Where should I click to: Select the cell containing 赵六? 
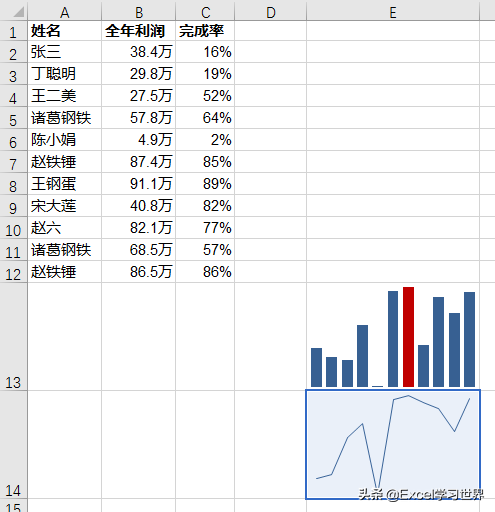(65, 228)
